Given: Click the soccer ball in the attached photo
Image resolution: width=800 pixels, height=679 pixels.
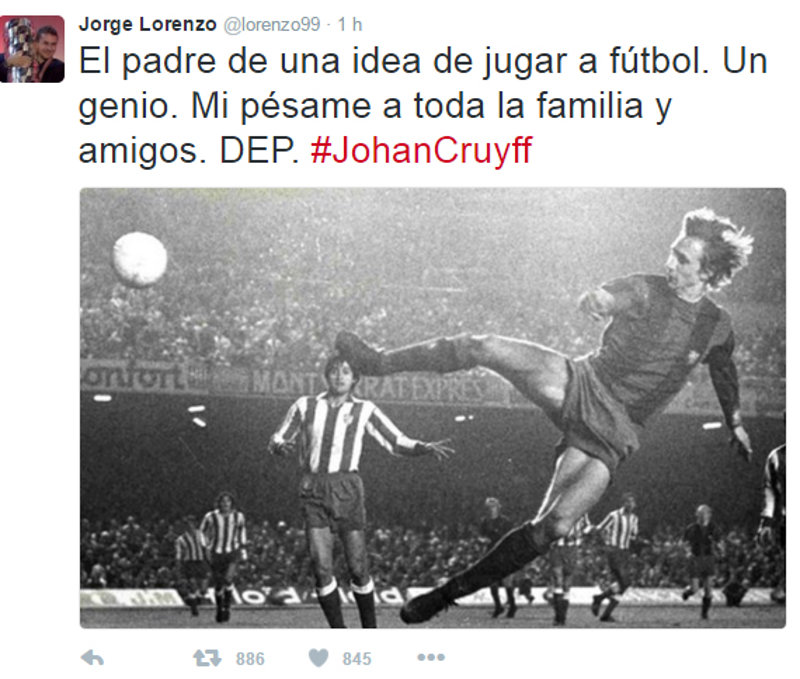Looking at the screenshot, I should tap(140, 259).
